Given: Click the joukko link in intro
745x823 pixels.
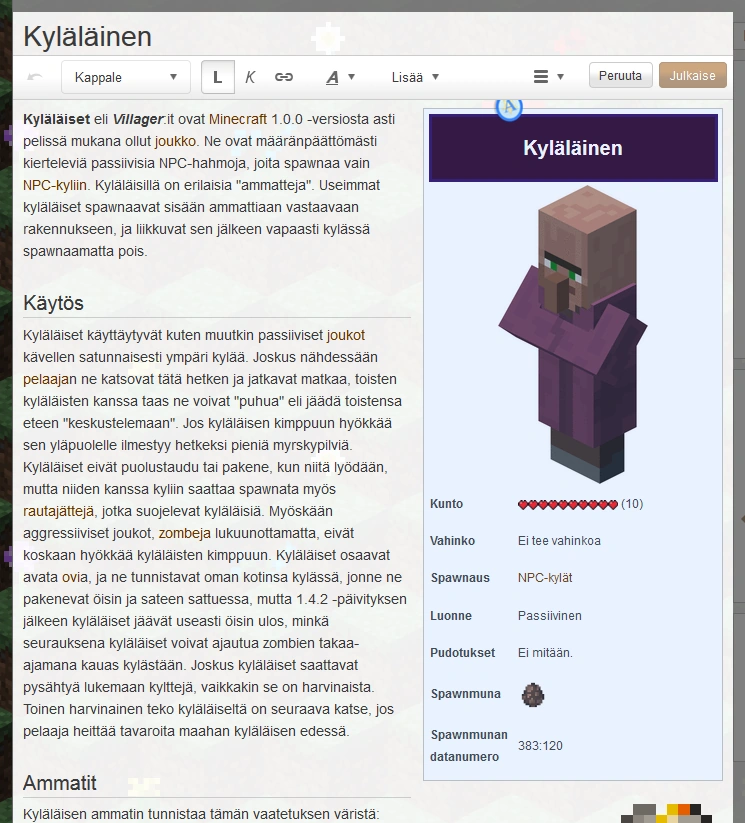Looking at the screenshot, I should 175,141.
